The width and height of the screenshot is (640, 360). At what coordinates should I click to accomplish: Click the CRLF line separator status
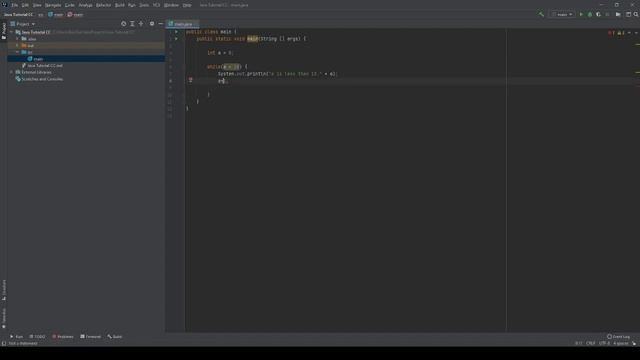click(x=591, y=343)
